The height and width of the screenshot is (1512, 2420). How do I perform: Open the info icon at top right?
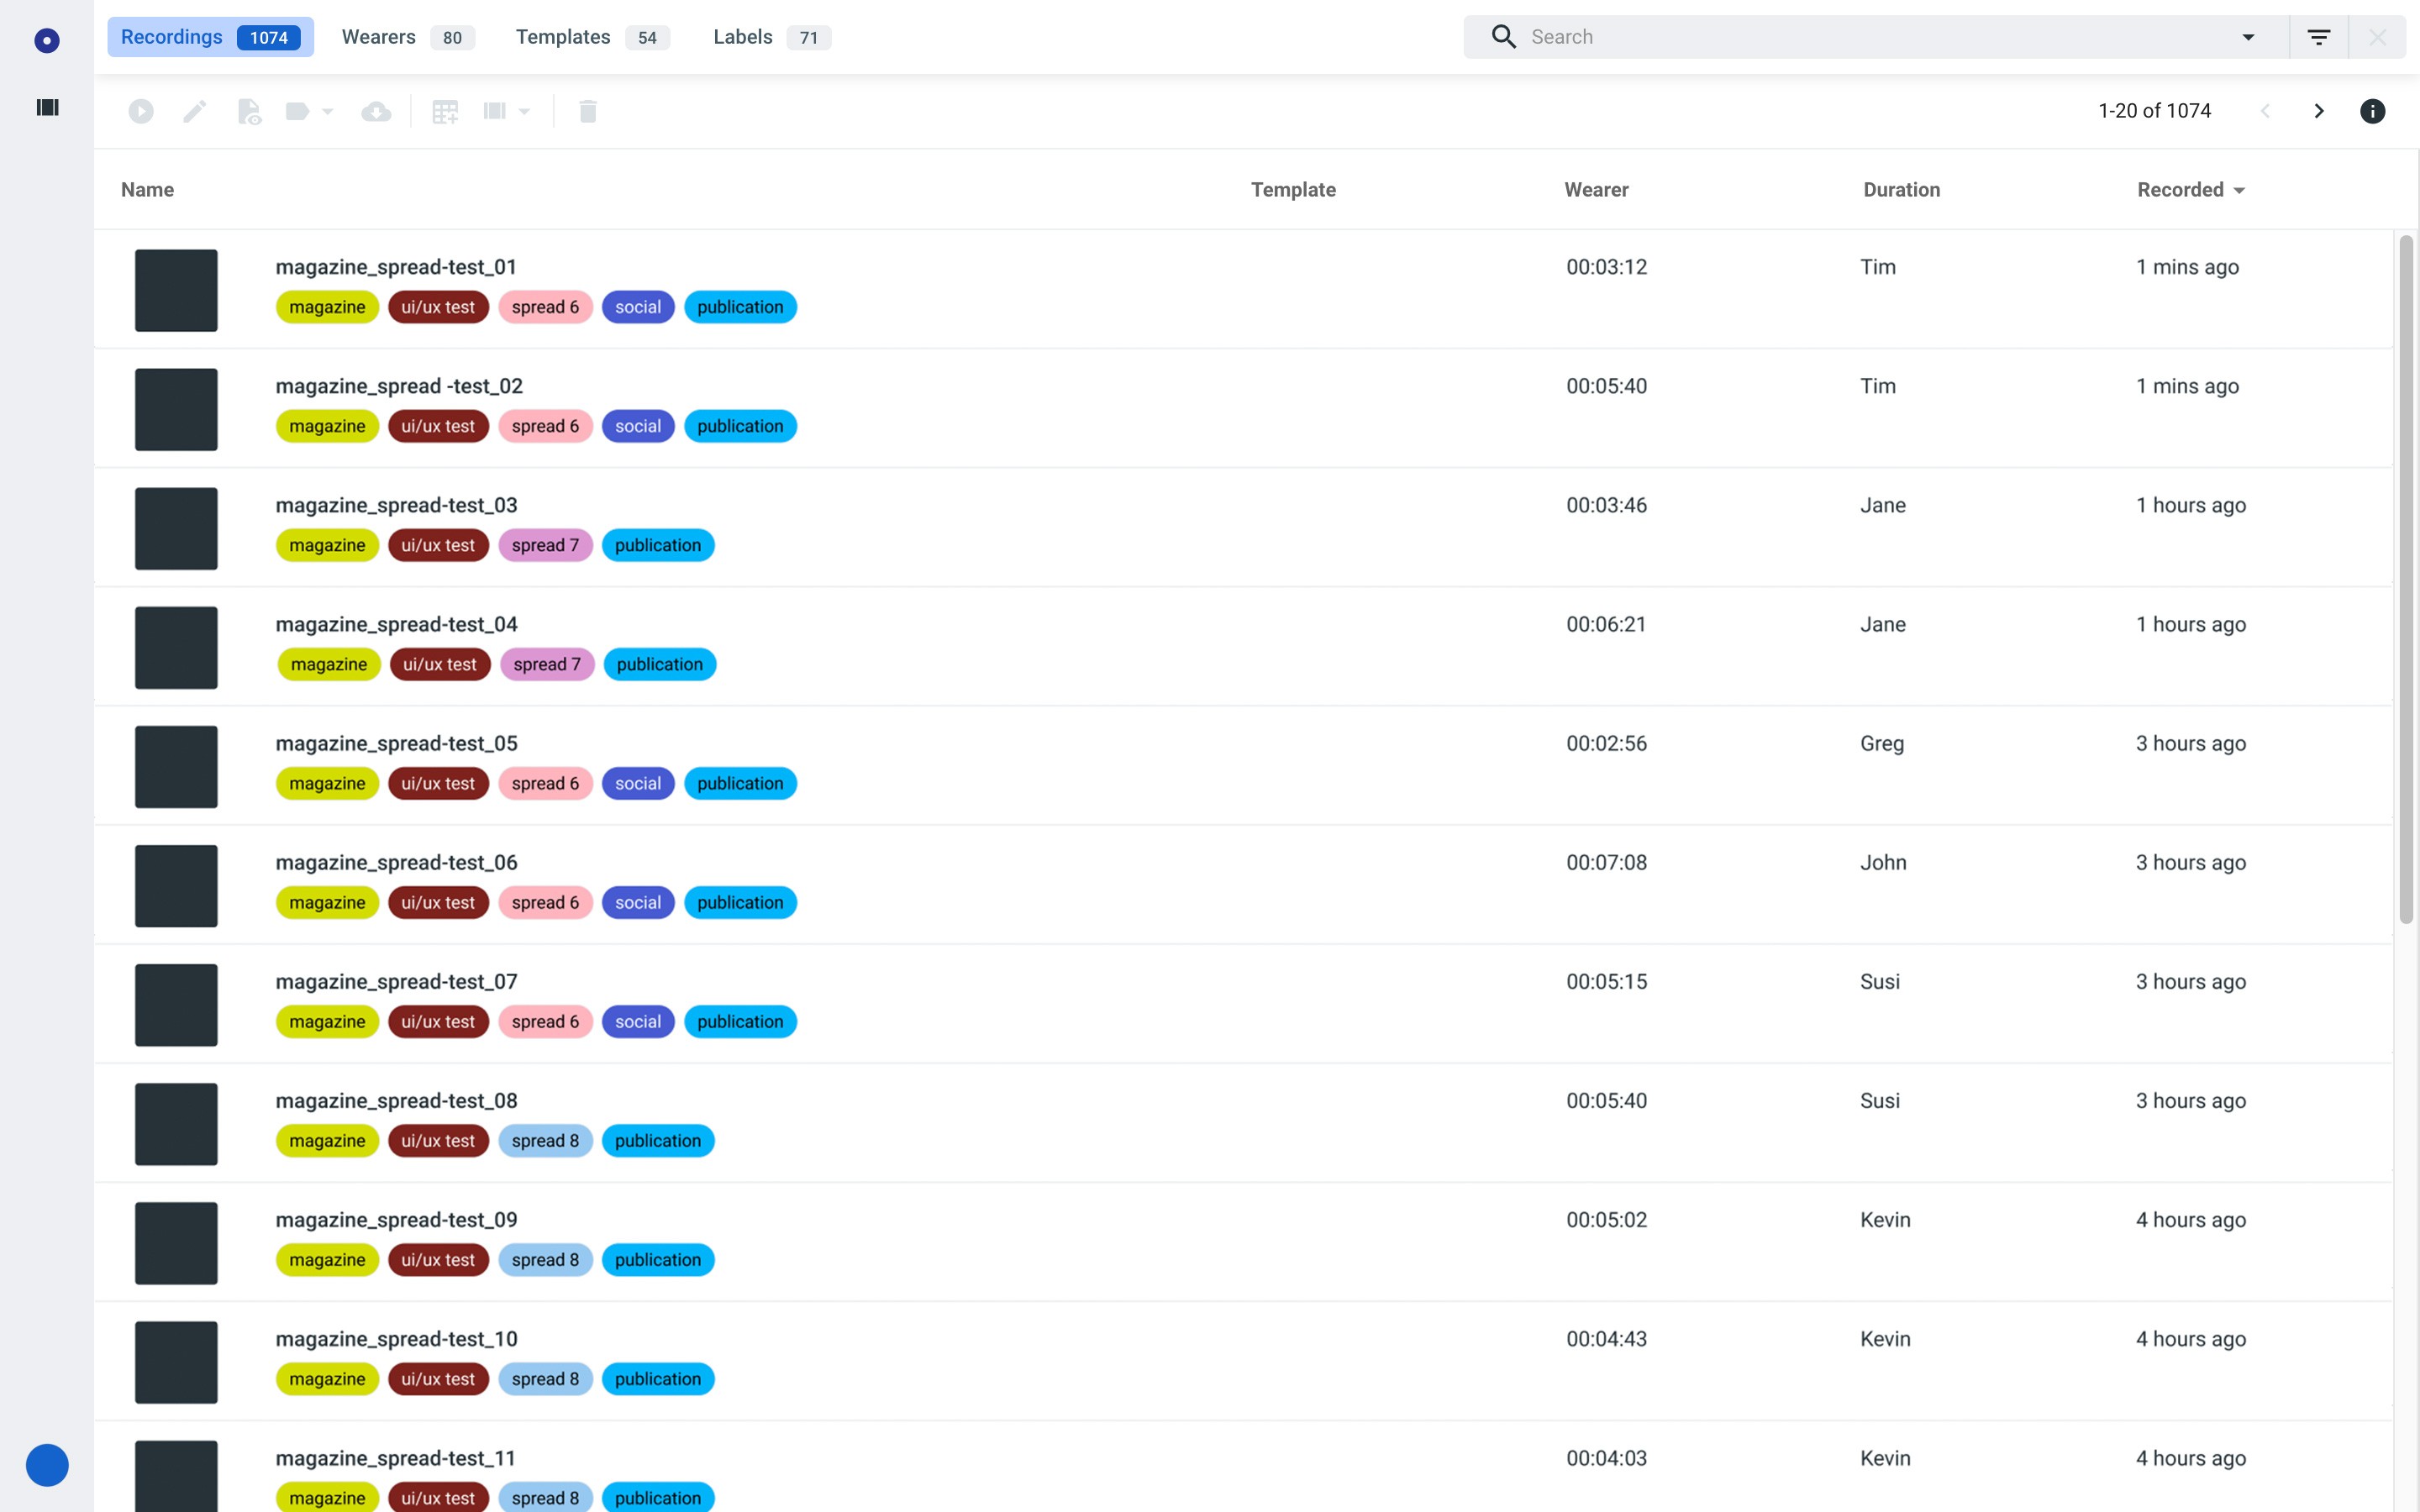(2372, 111)
